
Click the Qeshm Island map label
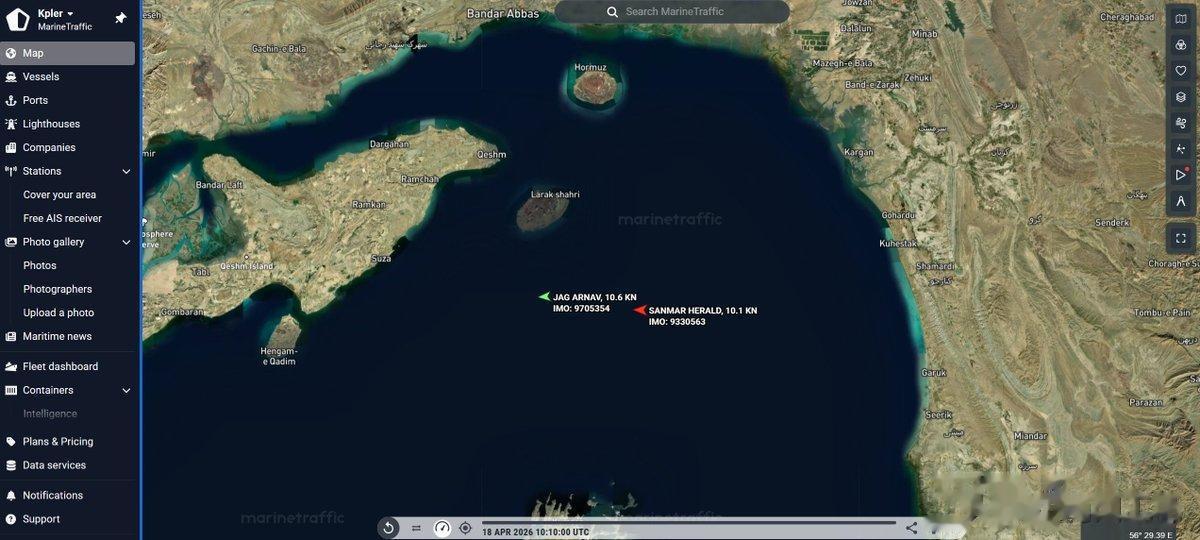pos(247,266)
